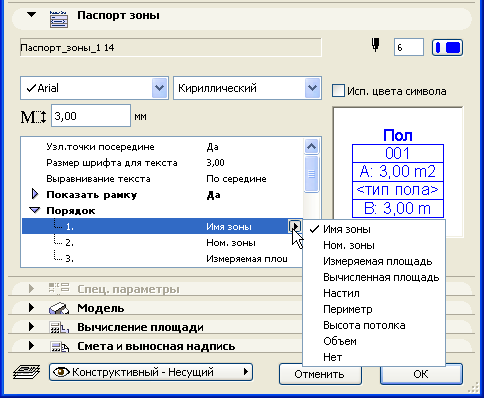The height and width of the screenshot is (398, 484).
Task: Collapse the Паспорт зоны panel
Action: (31, 15)
